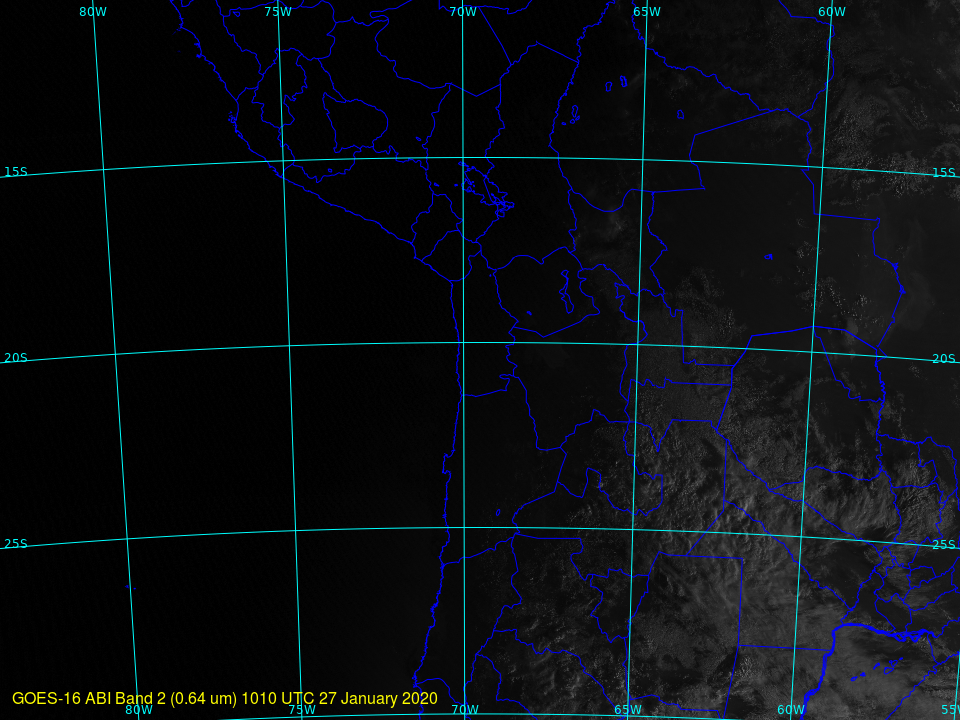Click the yellow GOES-16 ABI Band 2 caption
This screenshot has width=960, height=720.
pos(225,698)
